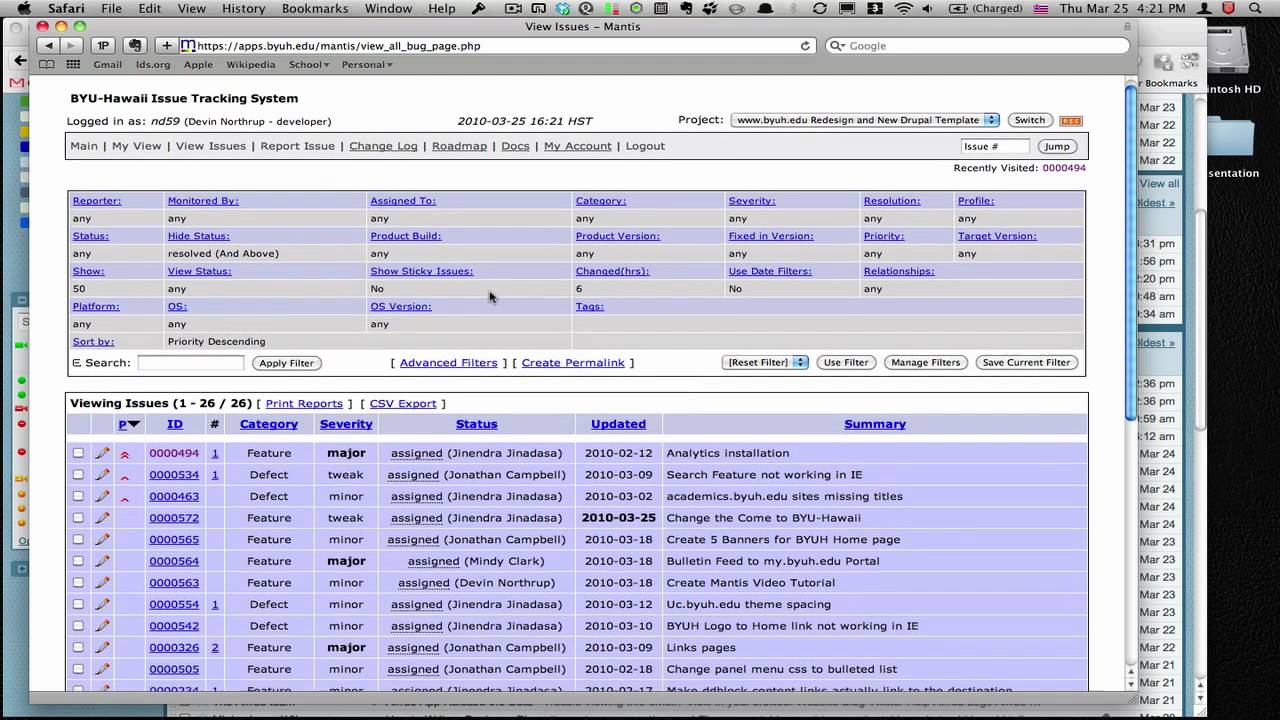Click the Create Permalink link
1280x720 pixels.
[x=573, y=363]
